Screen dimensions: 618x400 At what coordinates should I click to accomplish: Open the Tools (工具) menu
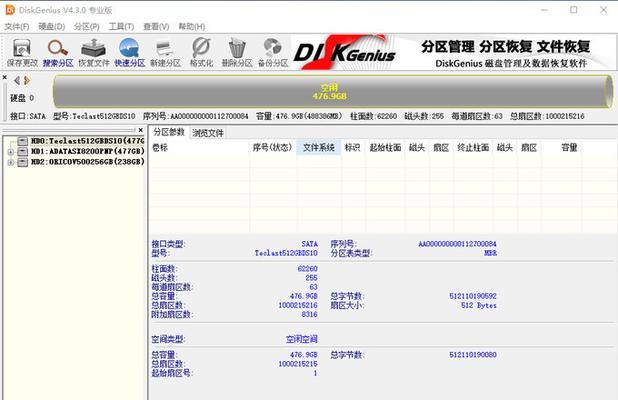coord(121,26)
